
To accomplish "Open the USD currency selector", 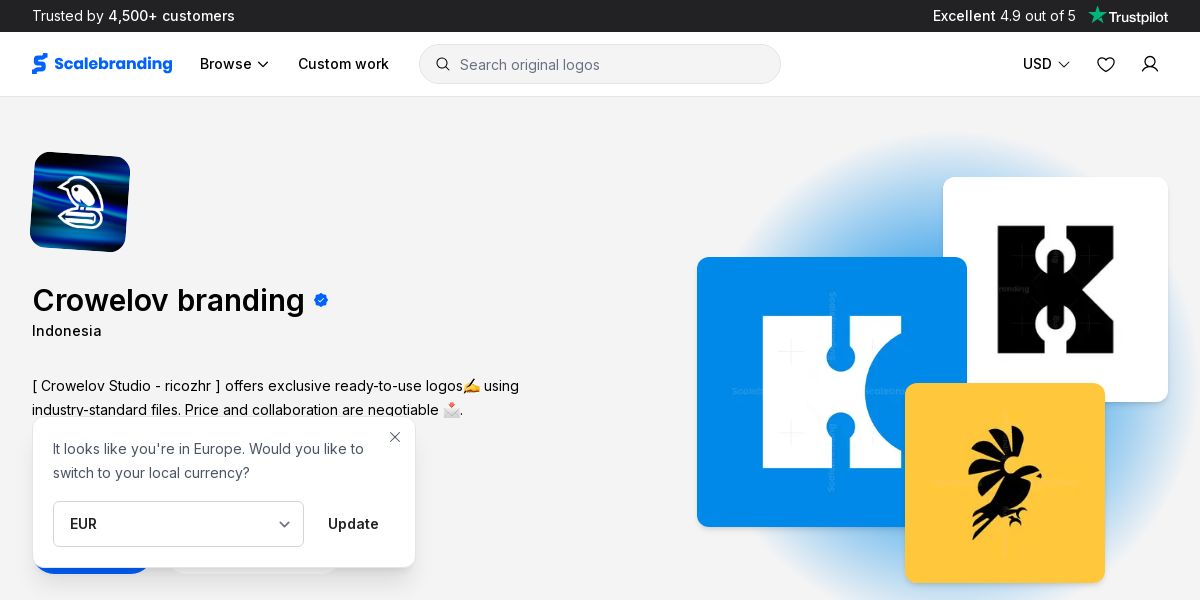I will click(x=1046, y=64).
